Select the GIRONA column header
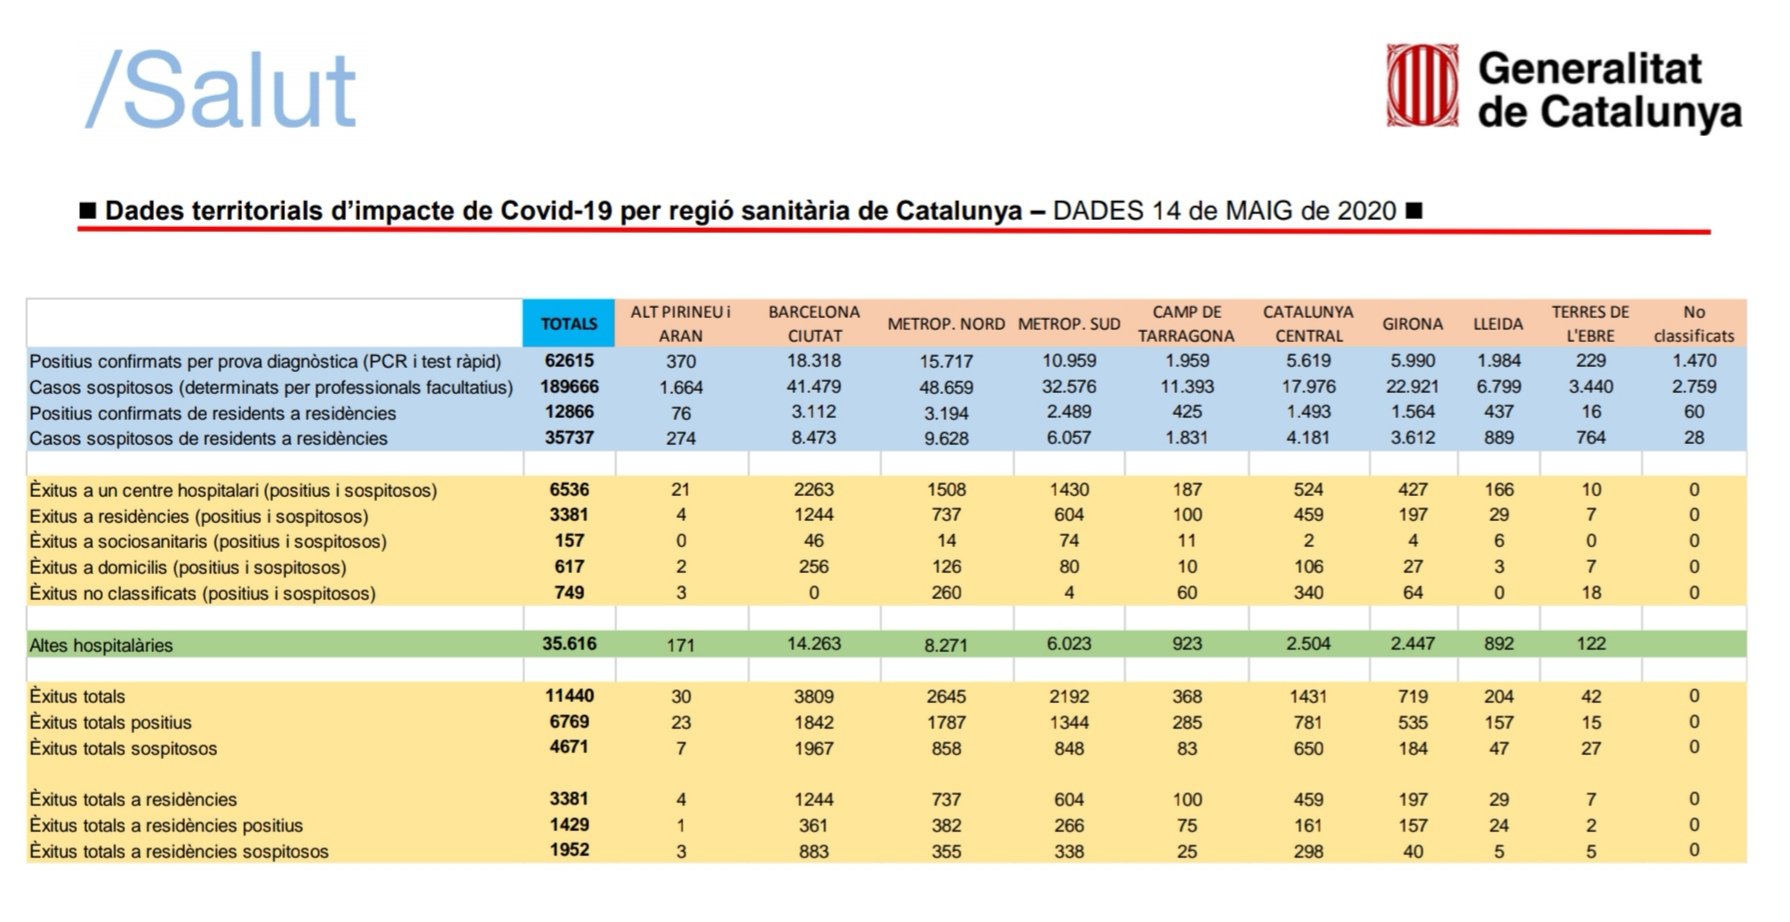The height and width of the screenshot is (922, 1790). pos(1413,323)
